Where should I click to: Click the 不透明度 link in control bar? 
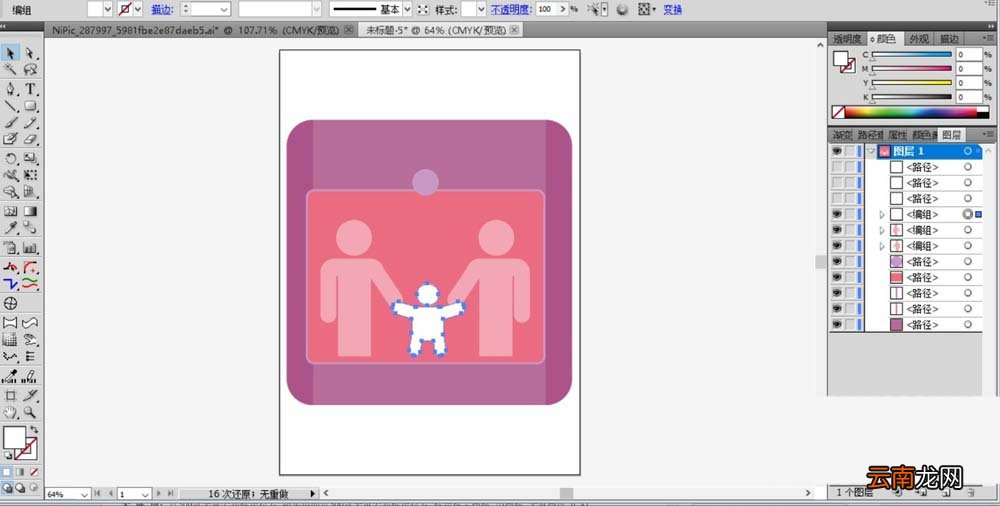click(x=511, y=10)
